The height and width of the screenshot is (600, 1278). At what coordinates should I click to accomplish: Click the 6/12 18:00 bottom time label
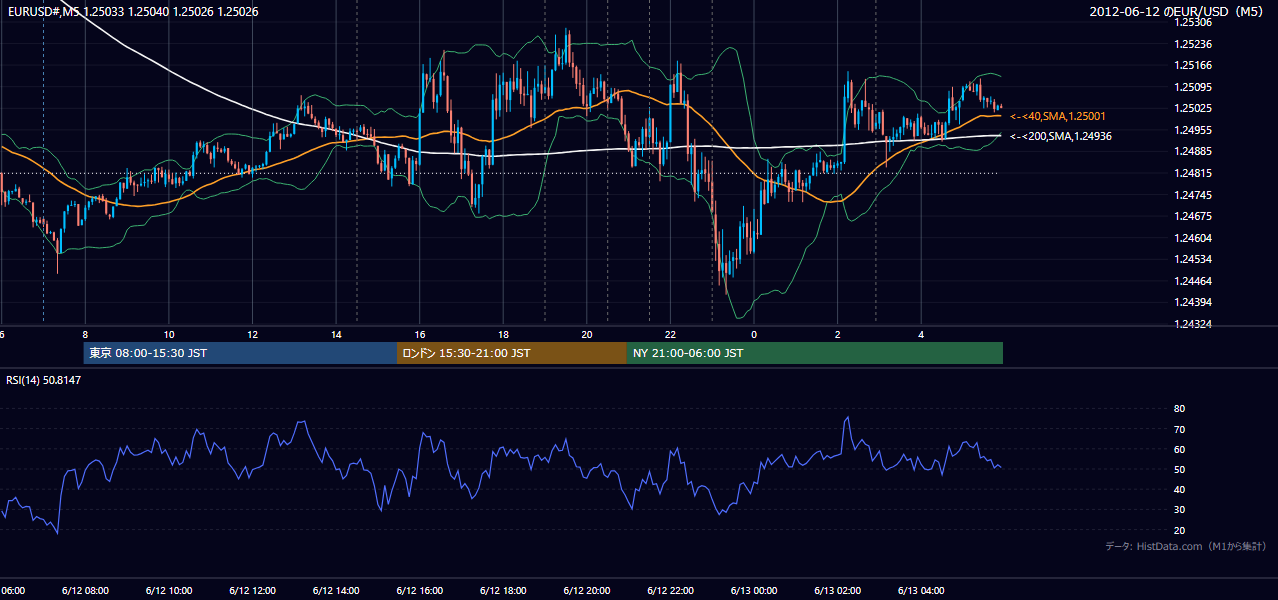502,591
